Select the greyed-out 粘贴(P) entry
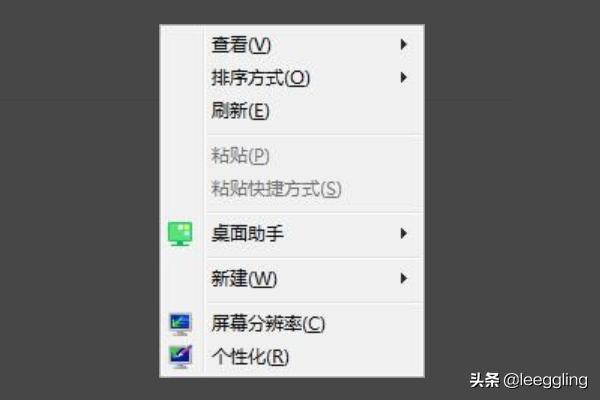This screenshot has height=400, width=600. pos(240,156)
